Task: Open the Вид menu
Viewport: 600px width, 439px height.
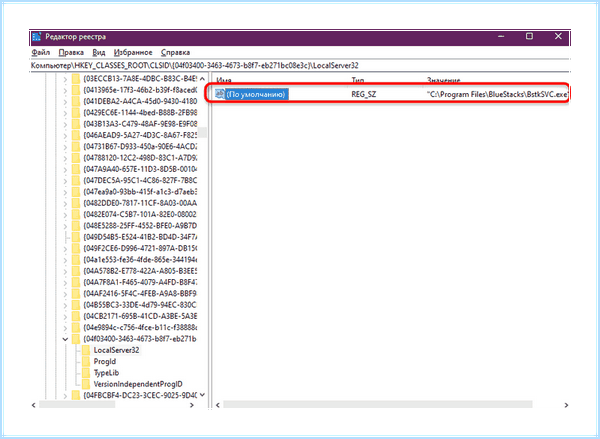Action: click(99, 52)
